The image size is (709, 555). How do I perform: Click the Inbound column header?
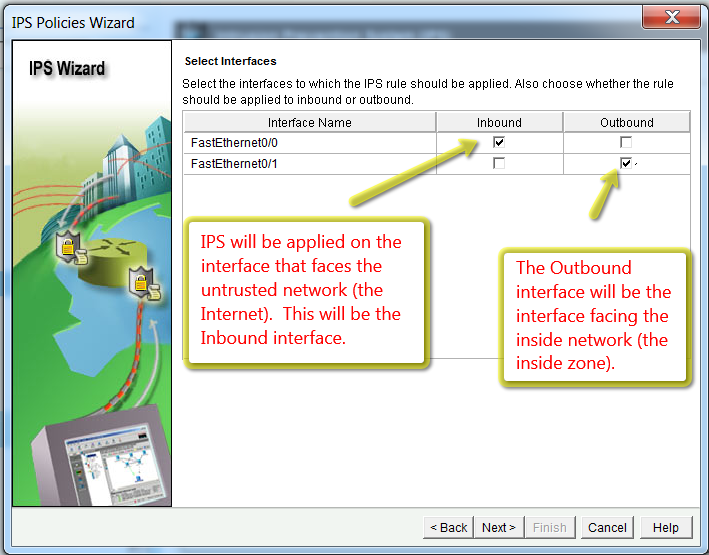[x=499, y=122]
